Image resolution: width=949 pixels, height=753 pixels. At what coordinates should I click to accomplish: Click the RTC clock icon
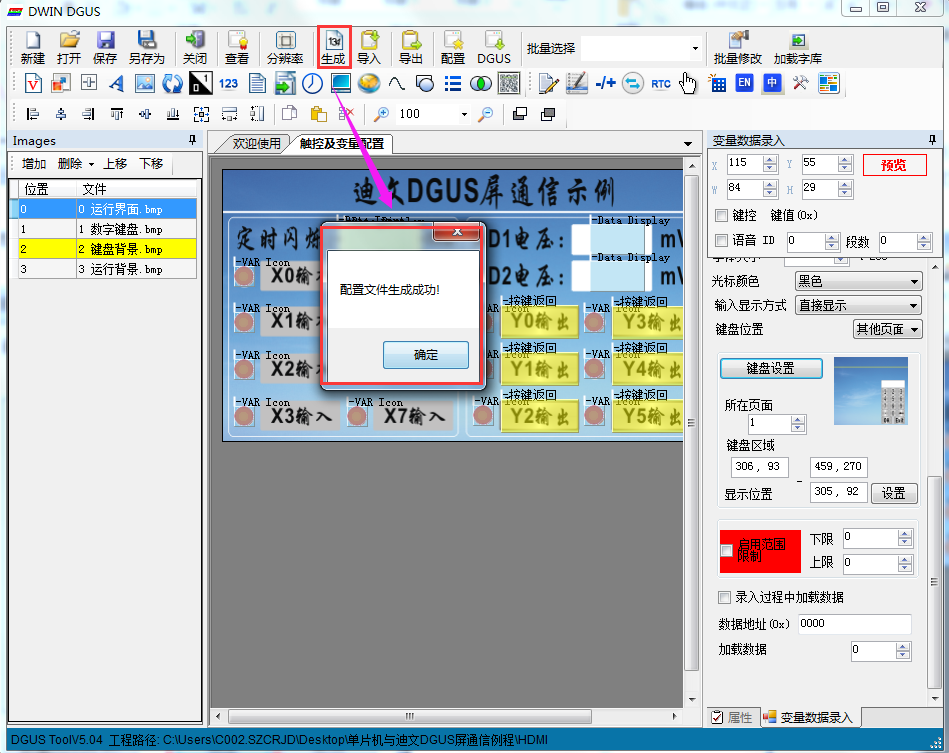pos(660,84)
